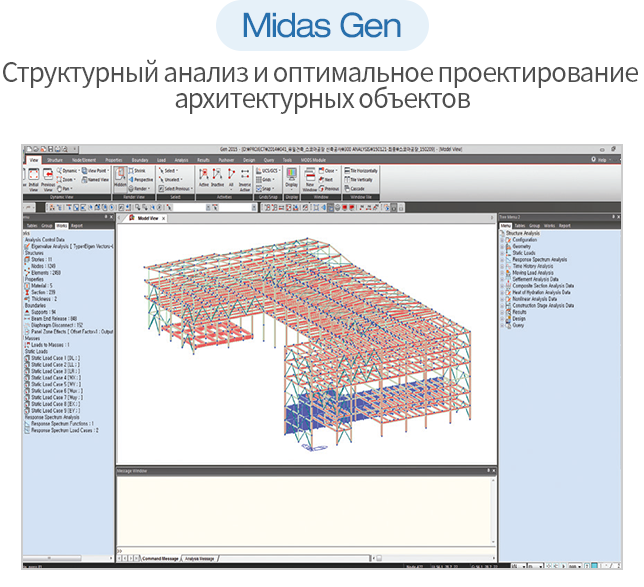The width and height of the screenshot is (644, 587).
Task: Open the Snap dropdown
Action: 266,189
